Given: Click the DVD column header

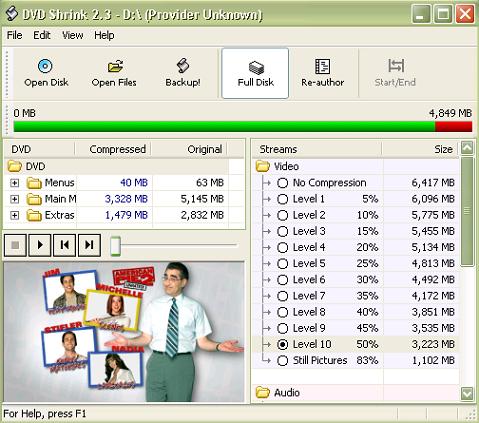Looking at the screenshot, I should [x=39, y=149].
